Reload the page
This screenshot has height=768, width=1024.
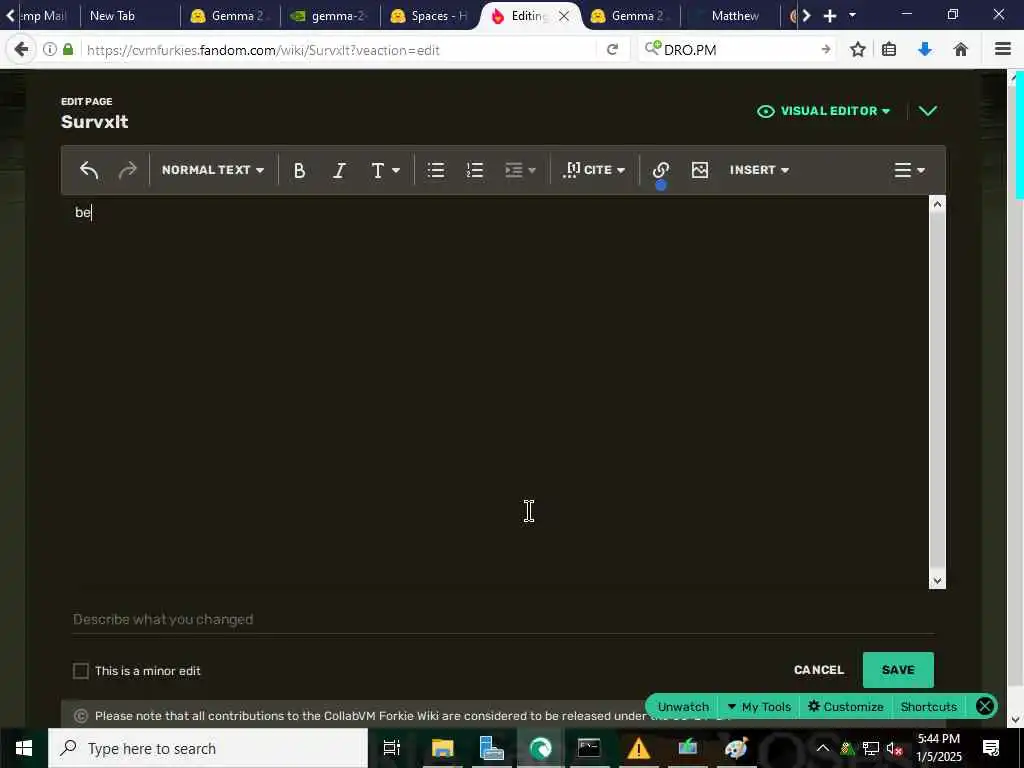(x=612, y=50)
